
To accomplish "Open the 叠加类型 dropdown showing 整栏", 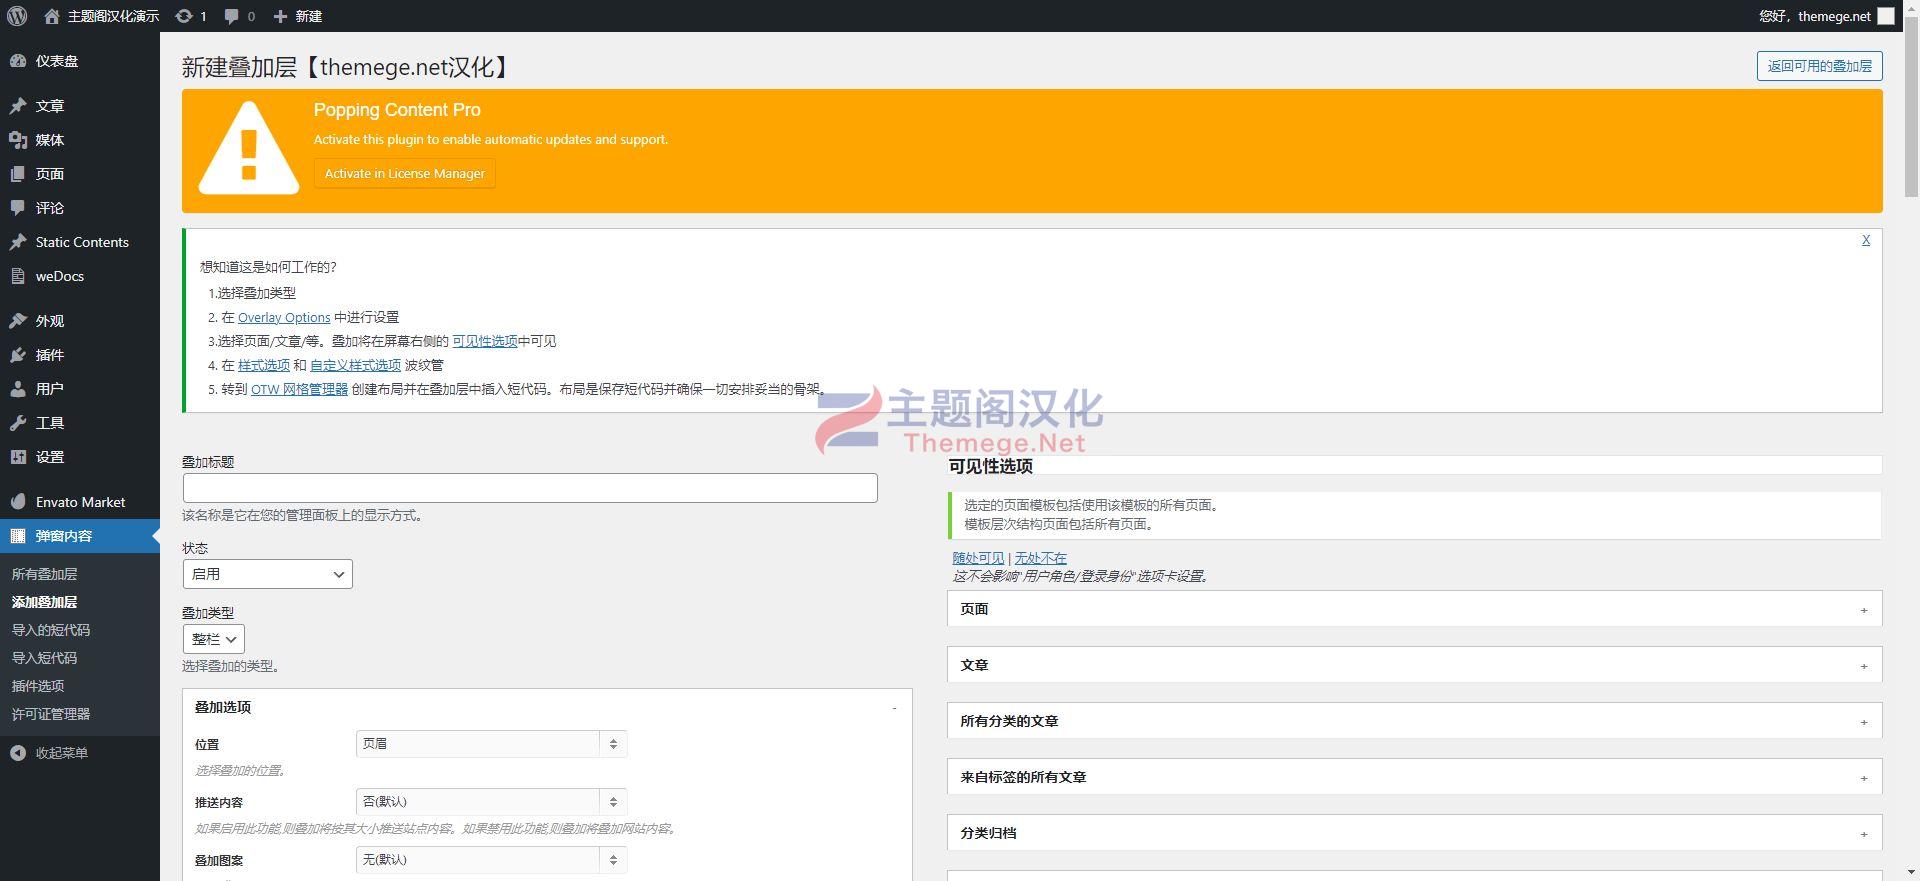I will (x=213, y=639).
